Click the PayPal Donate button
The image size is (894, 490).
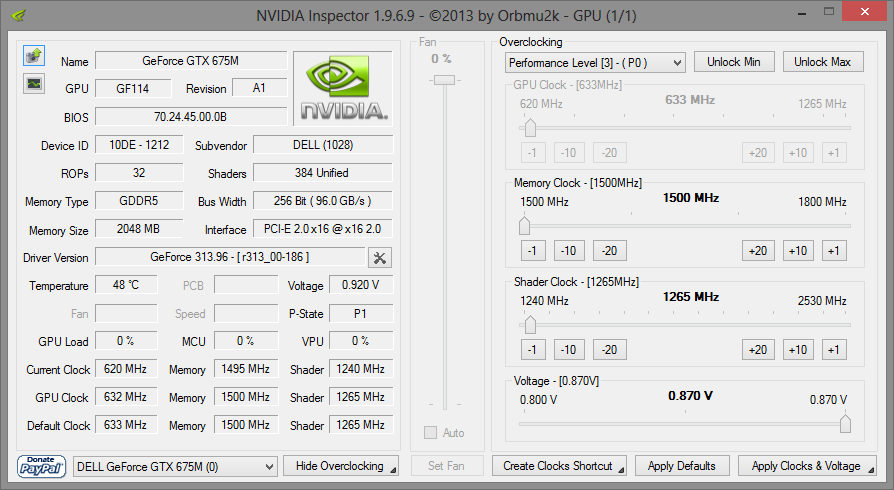pyautogui.click(x=41, y=466)
